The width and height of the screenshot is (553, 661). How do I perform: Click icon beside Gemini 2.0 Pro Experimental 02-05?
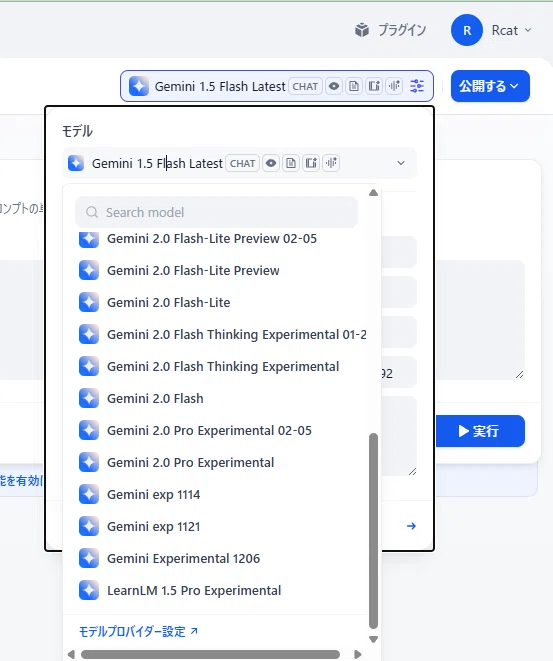[x=89, y=430]
